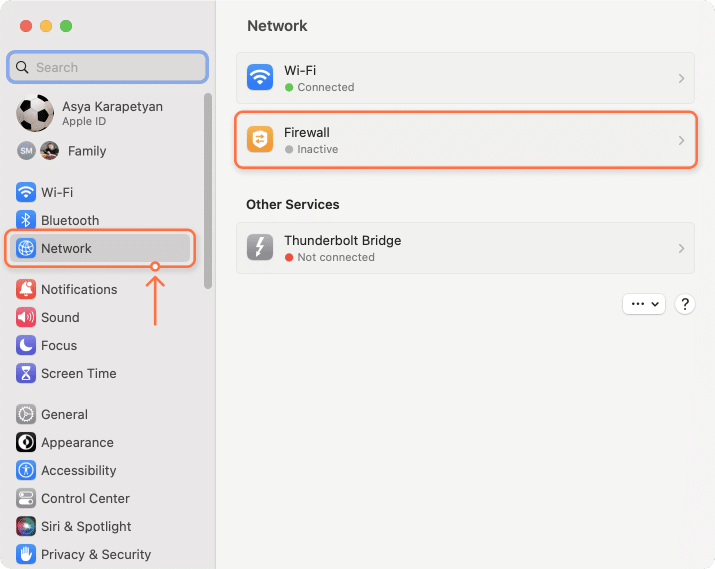The image size is (715, 569).
Task: Click the Network globe icon in the sidebar
Action: point(26,248)
